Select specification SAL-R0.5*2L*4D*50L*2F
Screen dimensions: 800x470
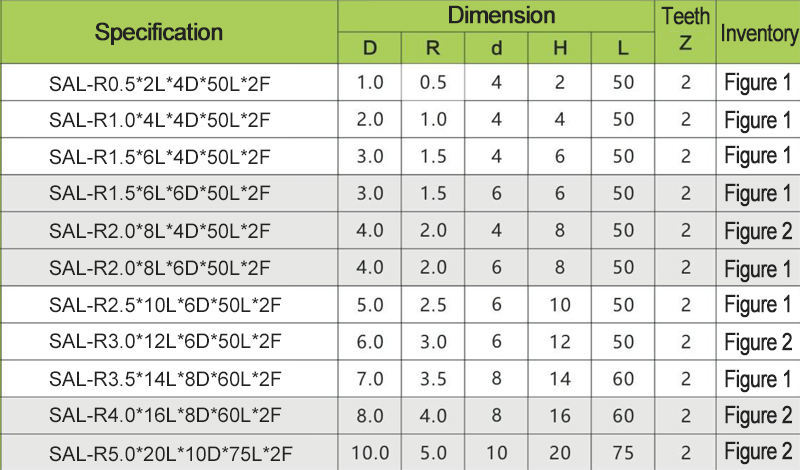pos(160,84)
